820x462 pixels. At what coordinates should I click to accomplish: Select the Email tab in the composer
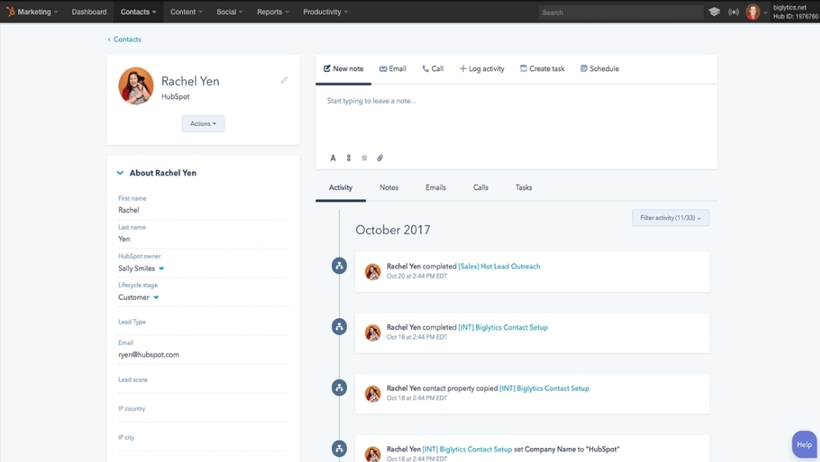point(393,69)
